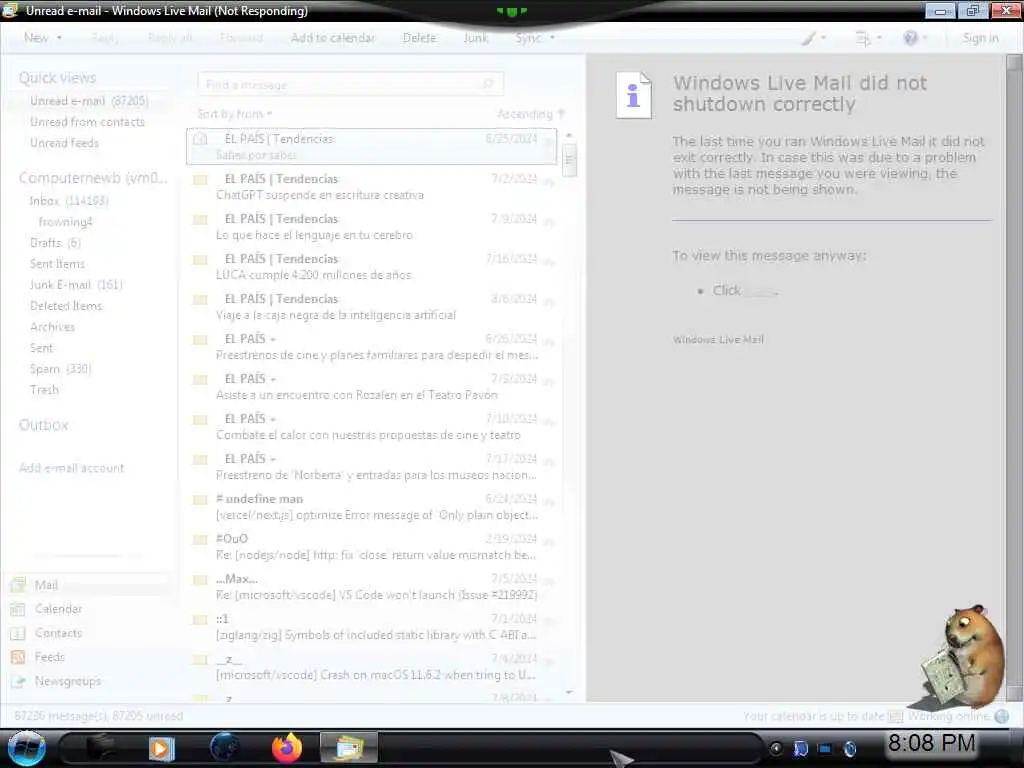This screenshot has height=768, width=1024.
Task: Expand EL PAÍS conversation 'Preestreno de Norberta'
Action: [273, 460]
